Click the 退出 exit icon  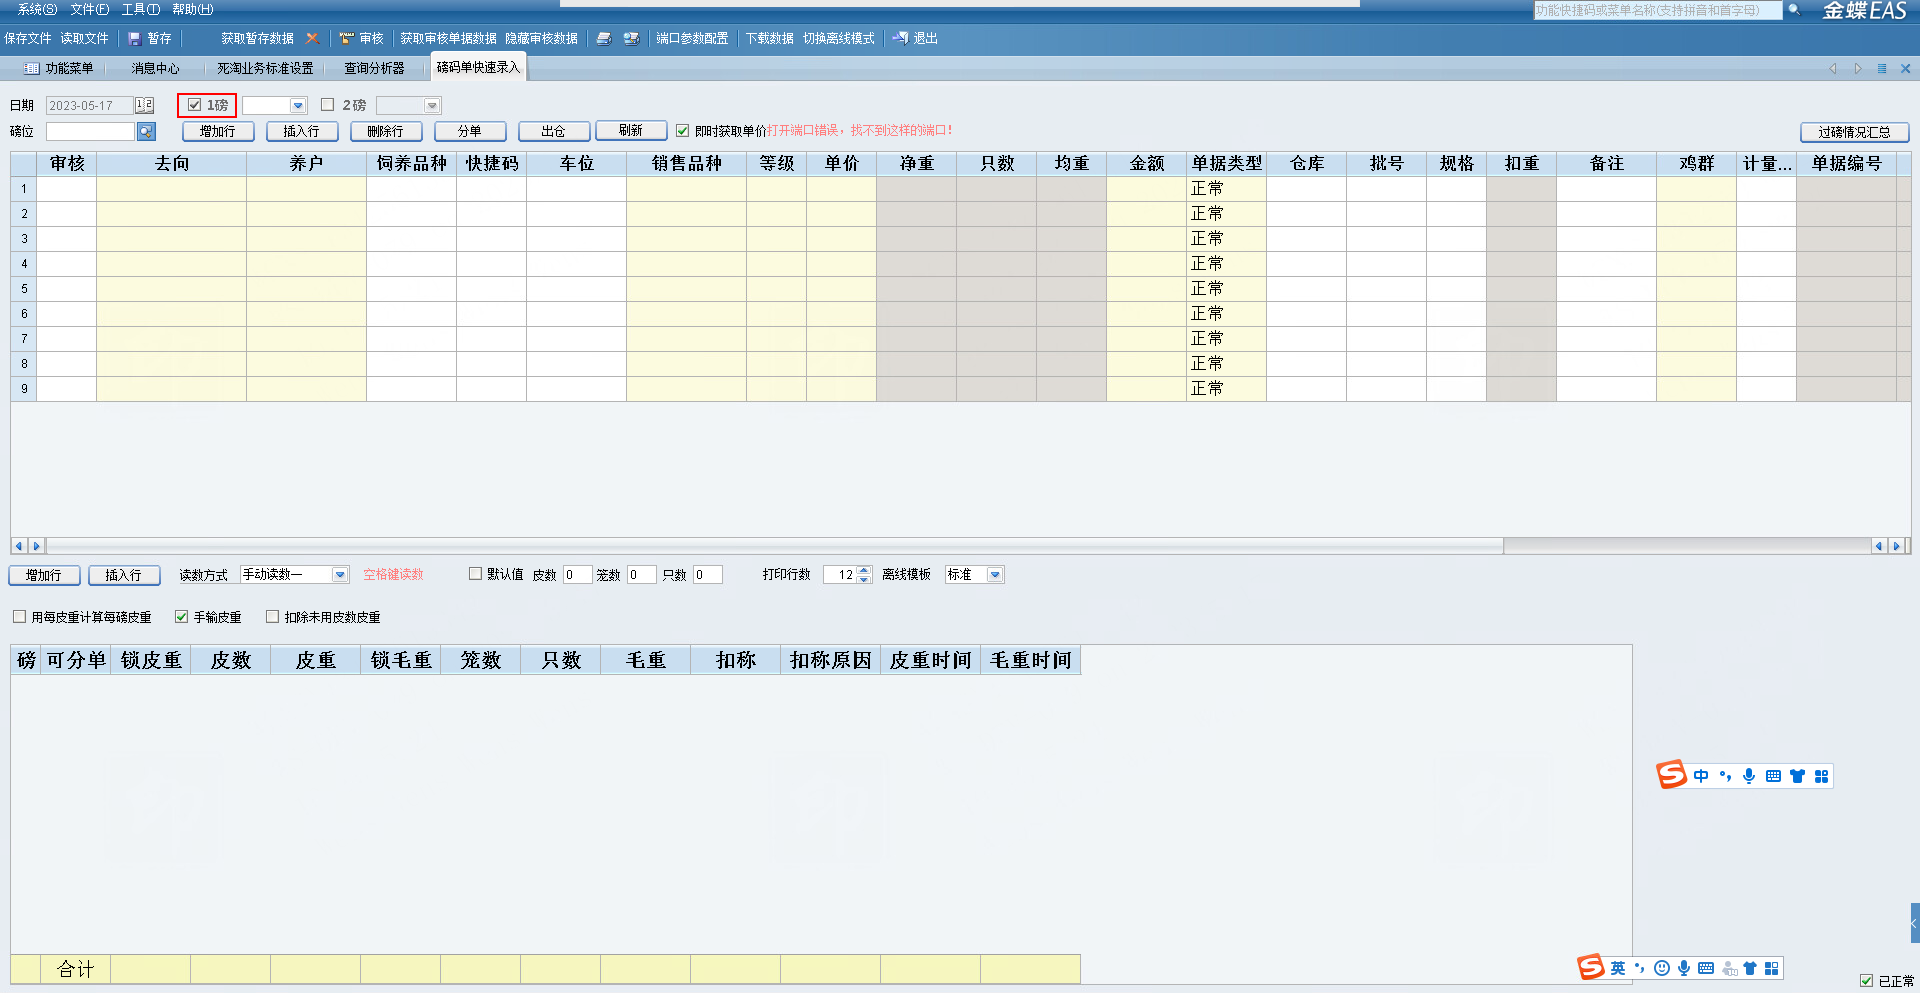tap(900, 39)
